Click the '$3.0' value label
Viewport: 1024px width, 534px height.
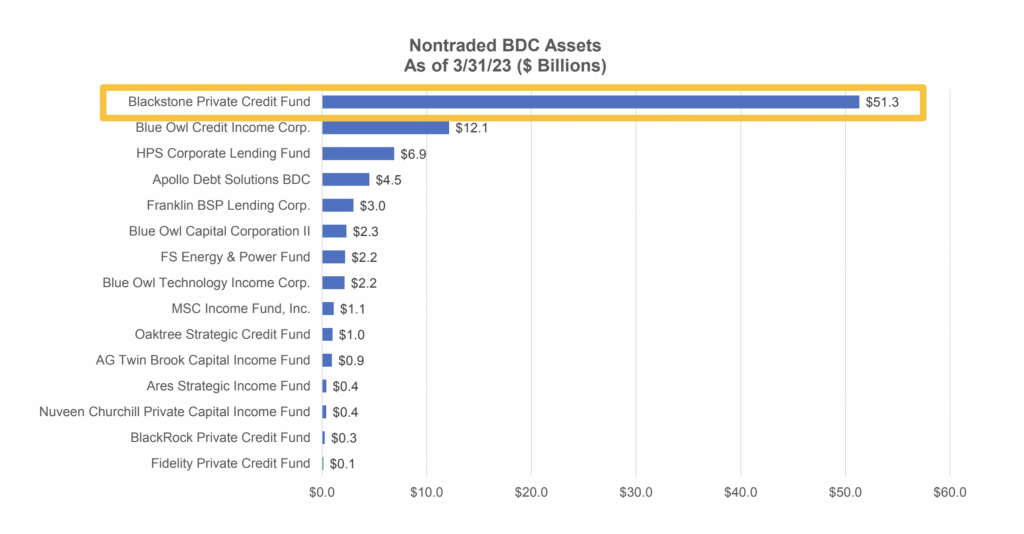(x=373, y=206)
